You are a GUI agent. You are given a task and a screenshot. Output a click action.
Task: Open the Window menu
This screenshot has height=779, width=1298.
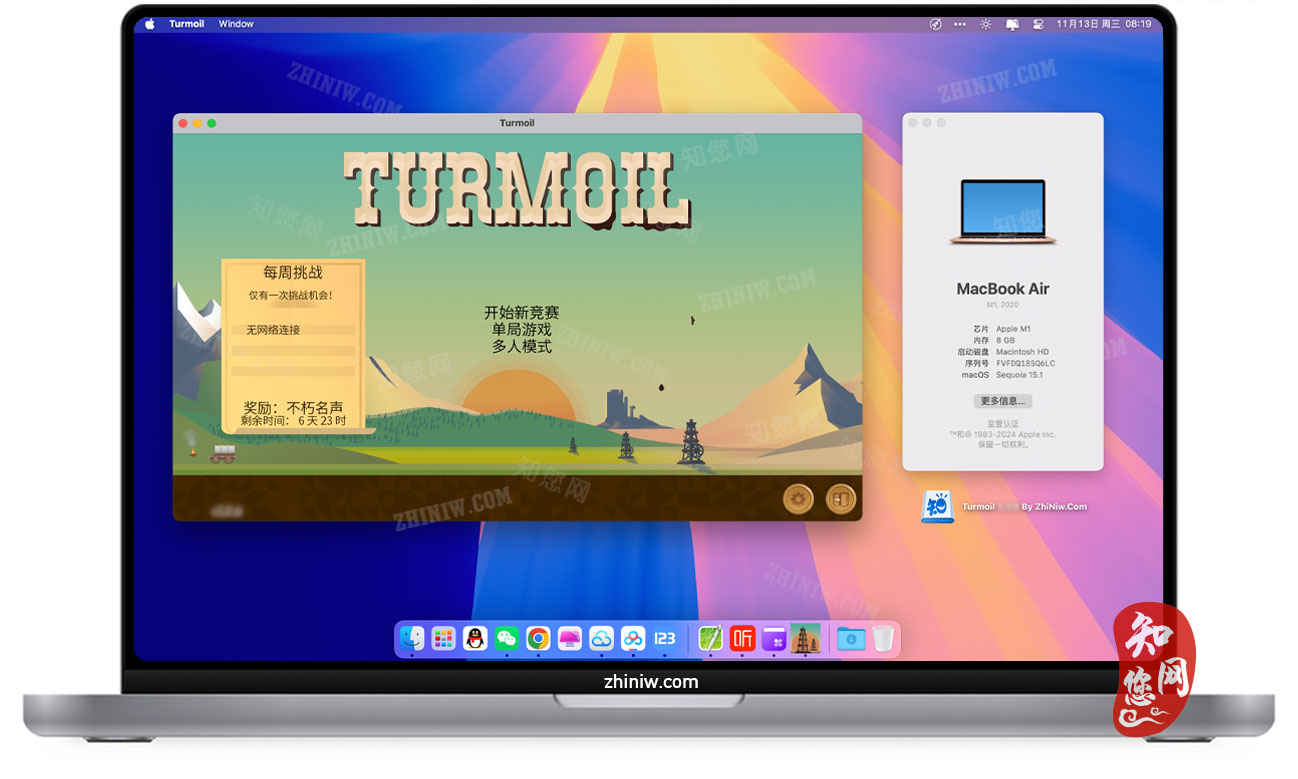click(x=236, y=24)
